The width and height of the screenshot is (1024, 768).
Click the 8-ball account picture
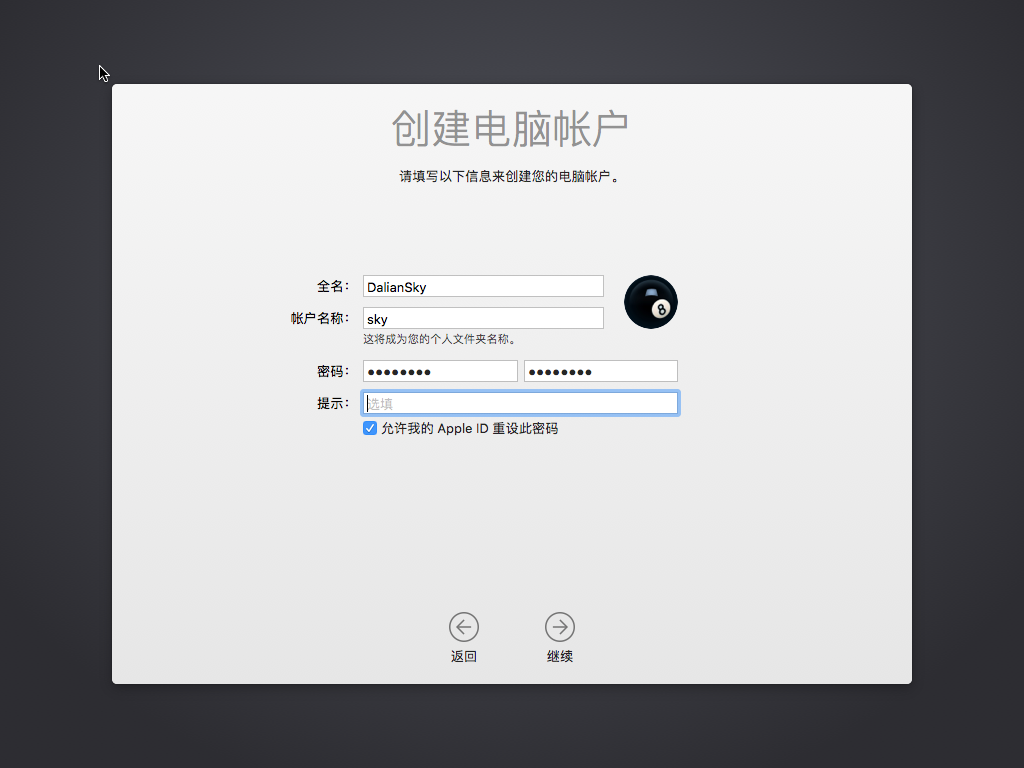(x=650, y=302)
